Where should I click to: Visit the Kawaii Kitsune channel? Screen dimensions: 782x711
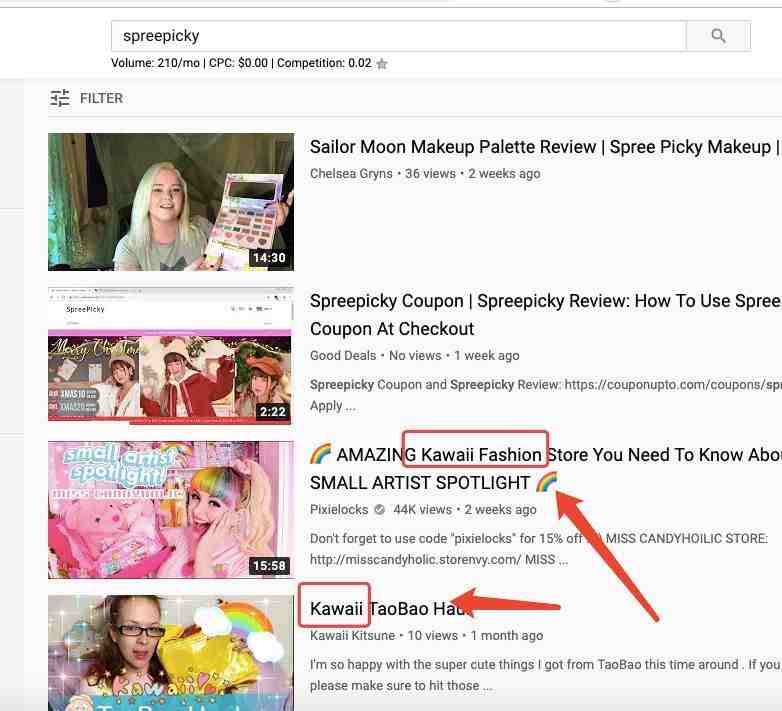click(x=352, y=636)
